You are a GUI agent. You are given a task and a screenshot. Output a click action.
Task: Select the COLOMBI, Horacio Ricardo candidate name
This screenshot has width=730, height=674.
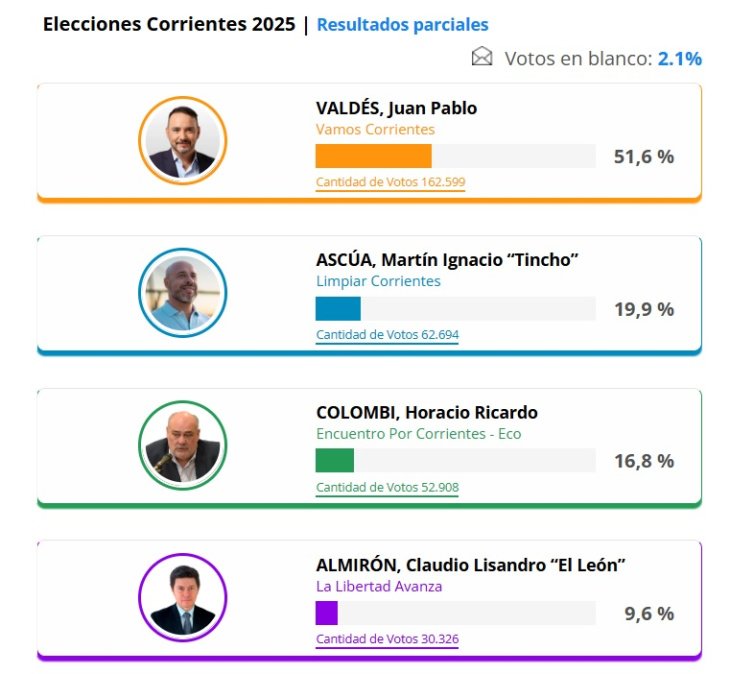[x=426, y=413]
